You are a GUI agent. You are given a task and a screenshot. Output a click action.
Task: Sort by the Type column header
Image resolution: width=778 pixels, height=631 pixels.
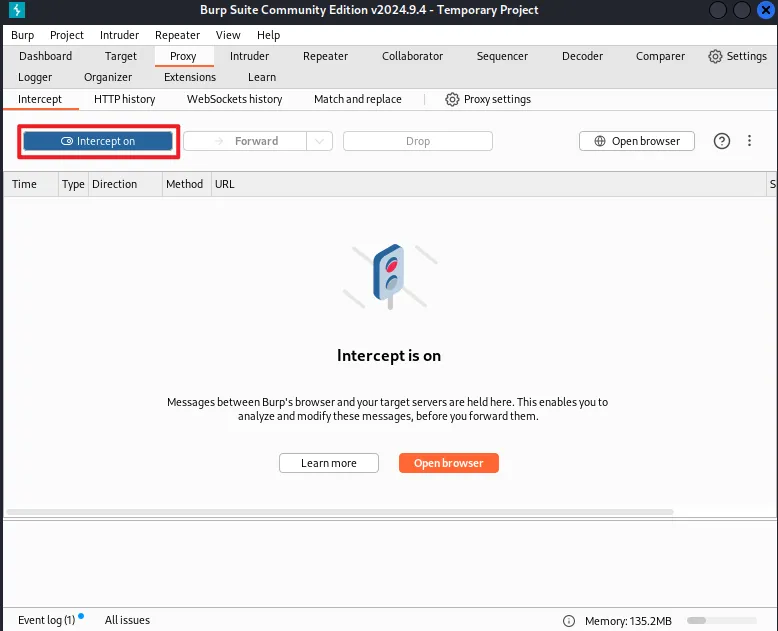(x=73, y=184)
